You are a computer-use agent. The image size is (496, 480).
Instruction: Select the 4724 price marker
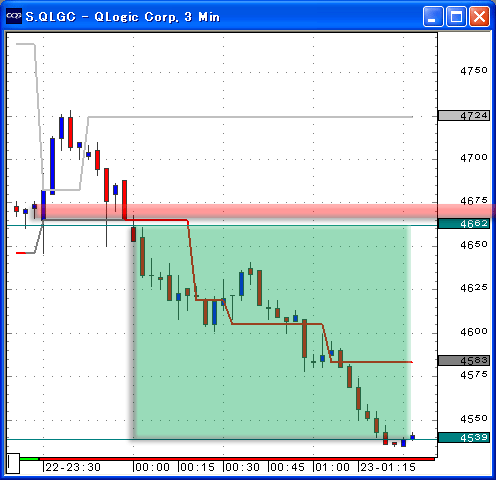click(464, 116)
